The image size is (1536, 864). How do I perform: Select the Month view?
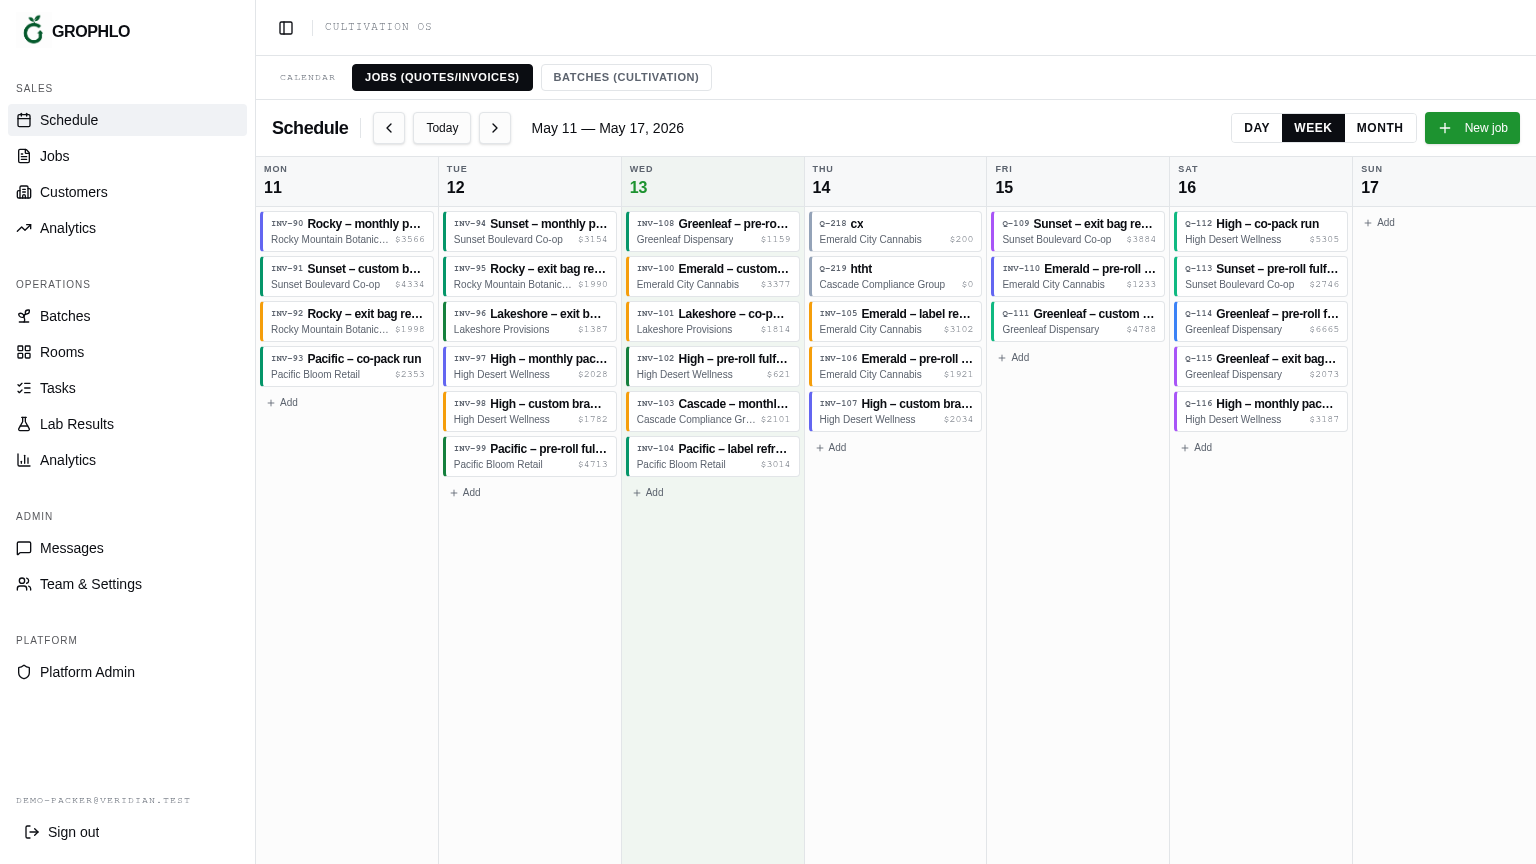click(x=1380, y=128)
